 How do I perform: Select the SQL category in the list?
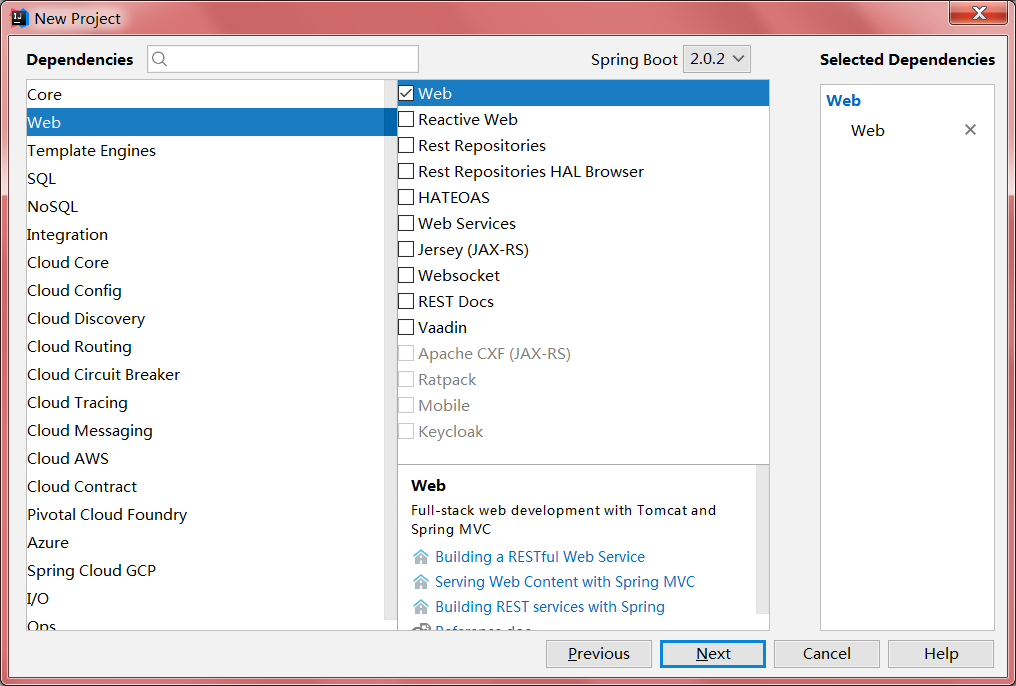(42, 179)
